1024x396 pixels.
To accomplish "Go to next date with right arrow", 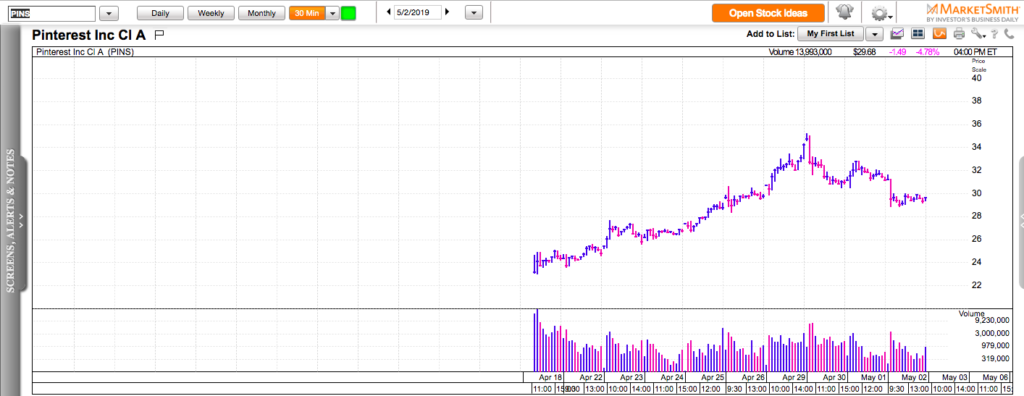I will [447, 12].
